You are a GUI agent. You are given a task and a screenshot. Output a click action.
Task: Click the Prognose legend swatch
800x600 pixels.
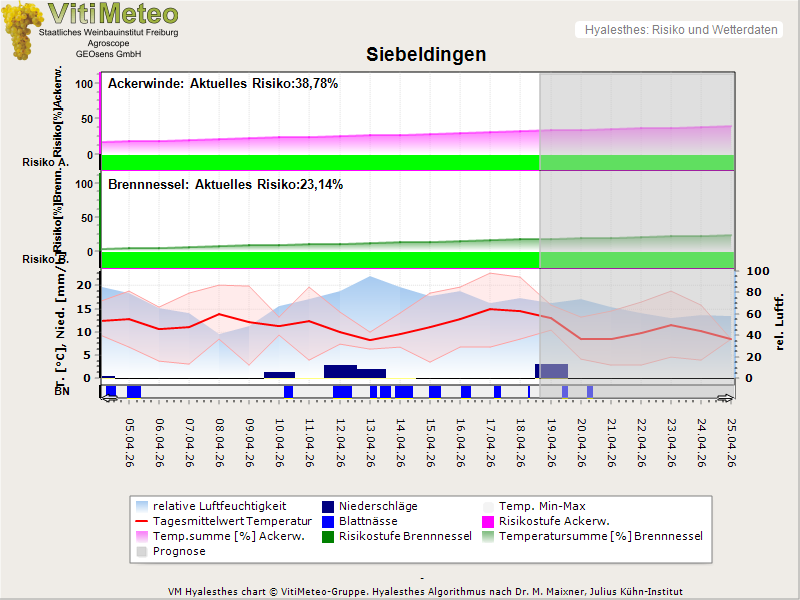pos(141,551)
